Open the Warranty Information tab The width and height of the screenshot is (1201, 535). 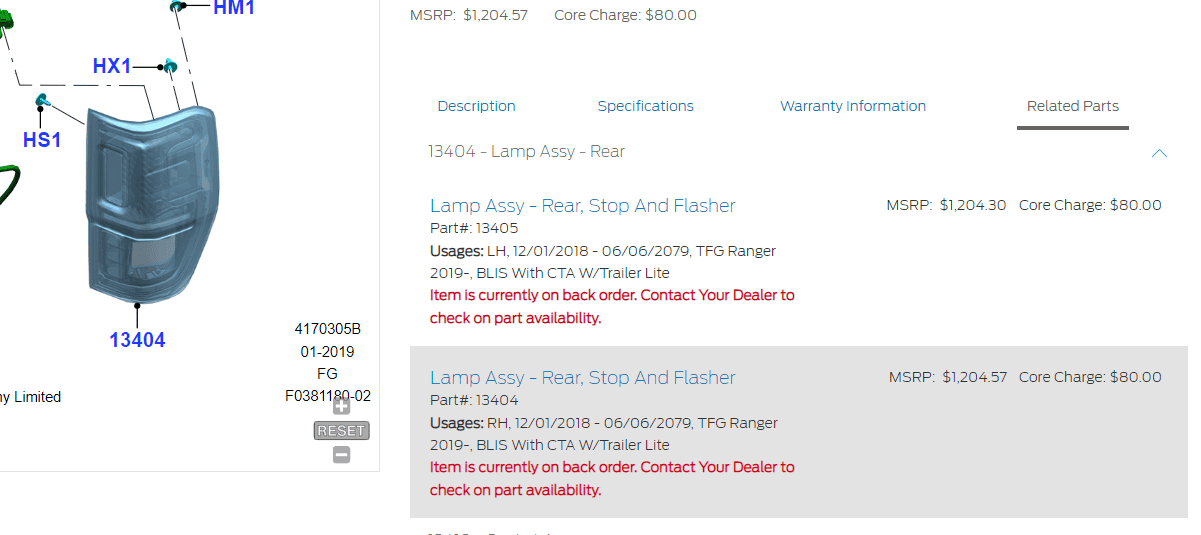(853, 106)
